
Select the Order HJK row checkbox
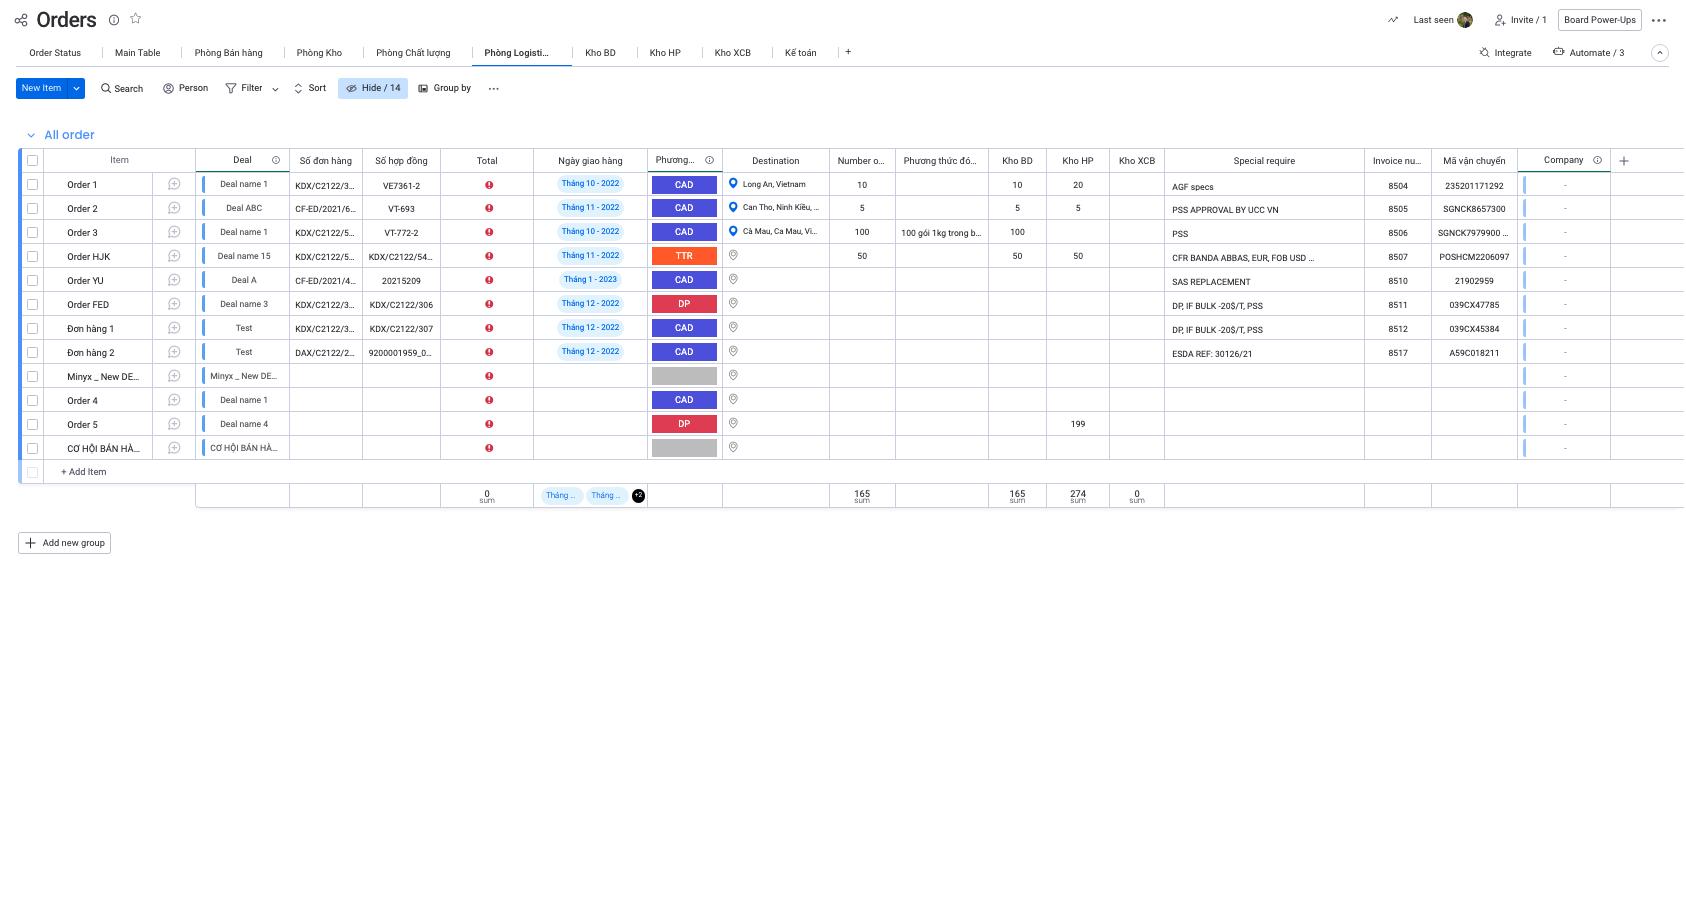33,257
